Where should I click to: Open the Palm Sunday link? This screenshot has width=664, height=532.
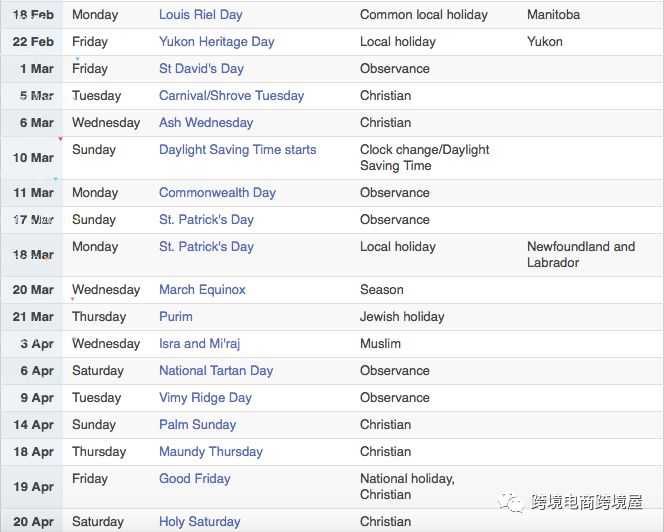pyautogui.click(x=198, y=425)
